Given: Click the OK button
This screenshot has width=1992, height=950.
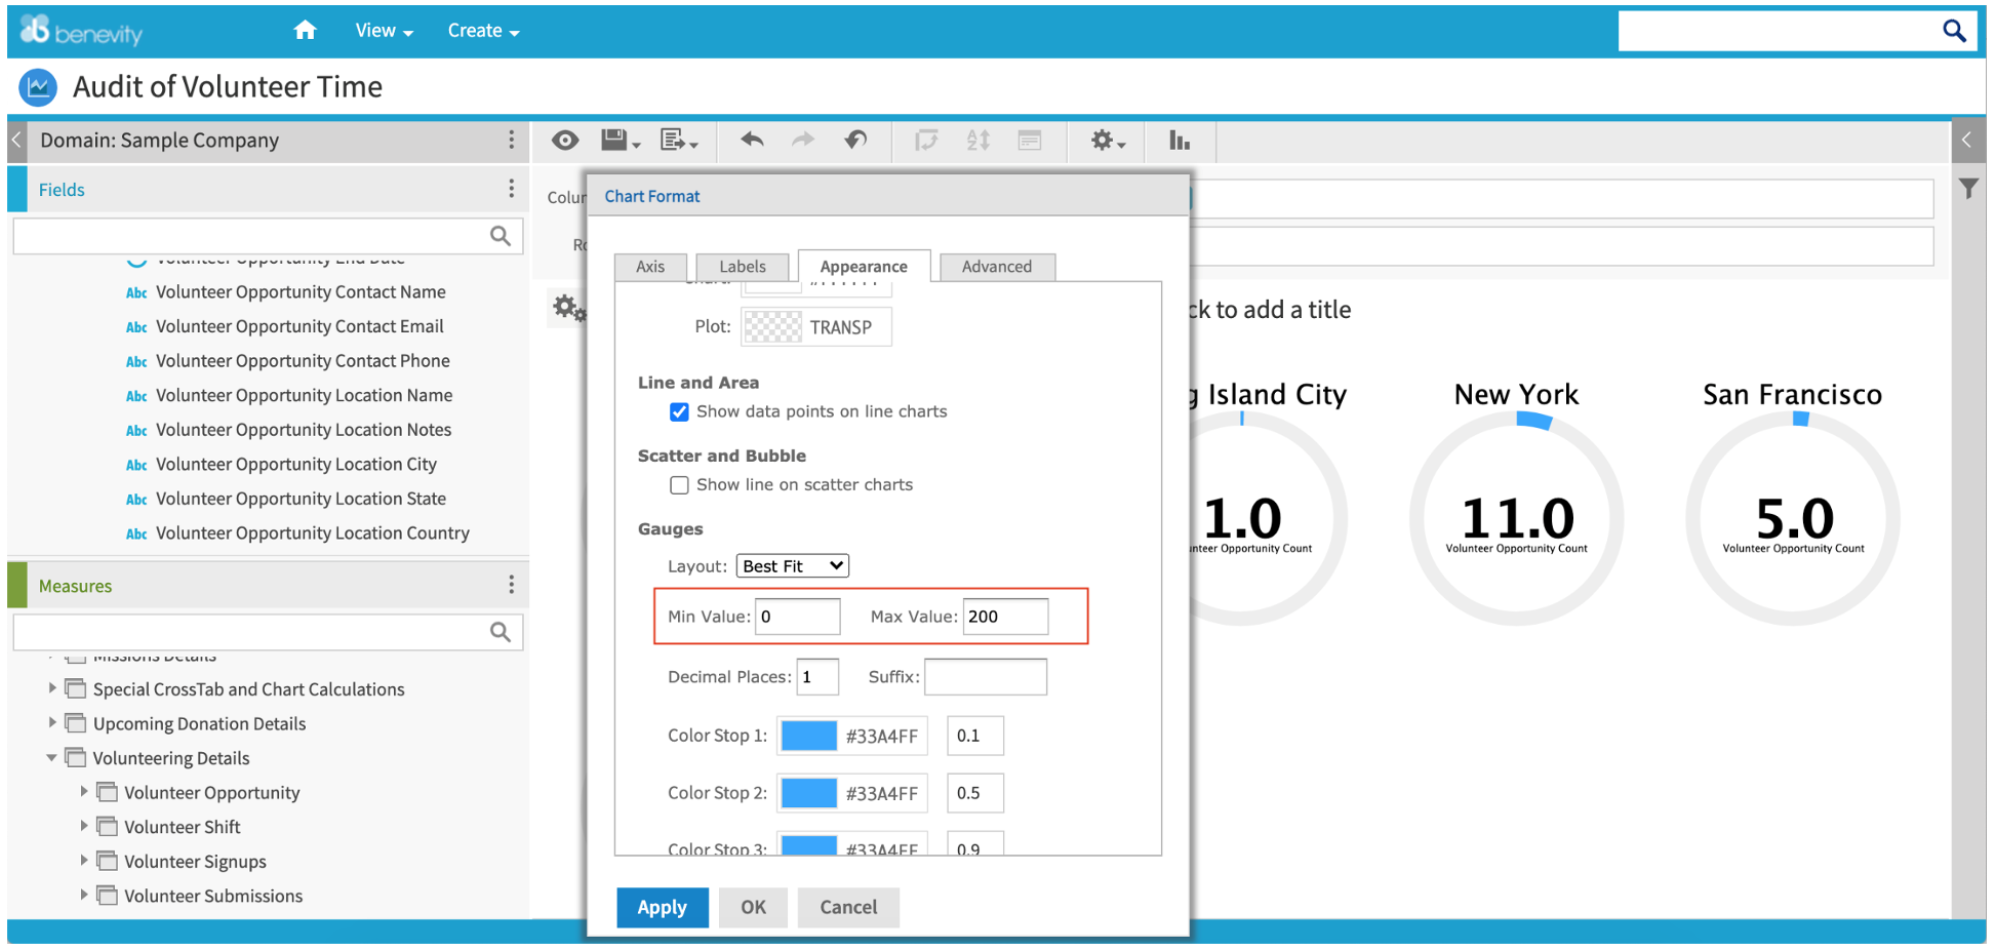Looking at the screenshot, I should click(x=753, y=907).
